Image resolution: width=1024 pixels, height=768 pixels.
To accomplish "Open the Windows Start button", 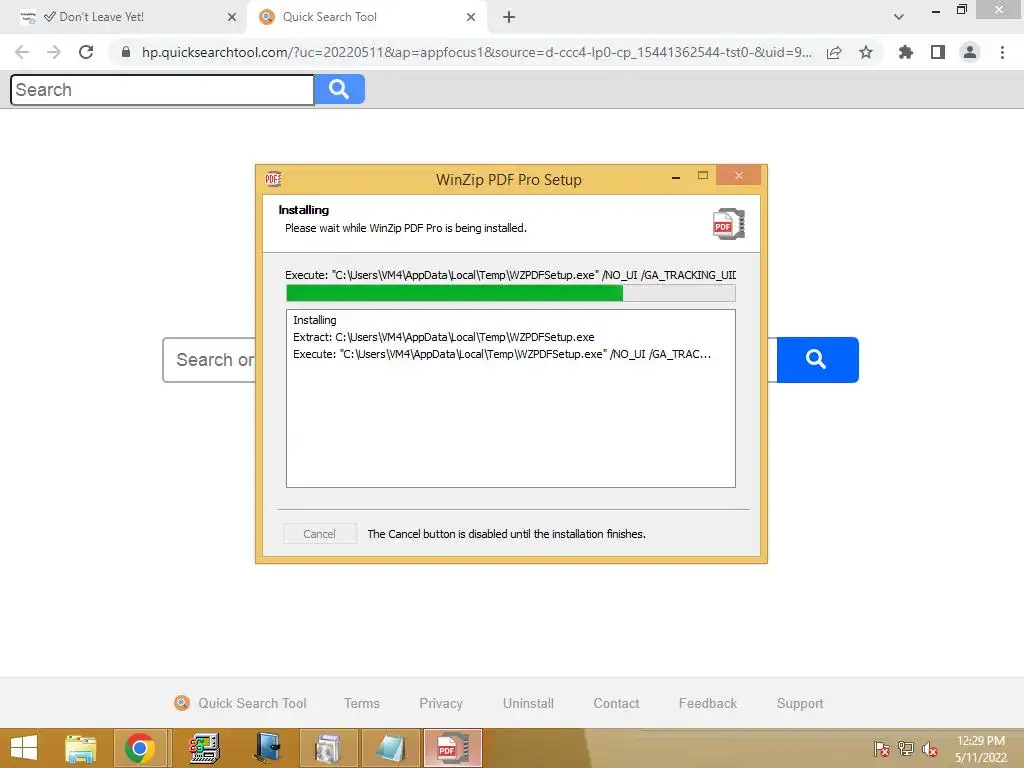I will click(x=24, y=748).
